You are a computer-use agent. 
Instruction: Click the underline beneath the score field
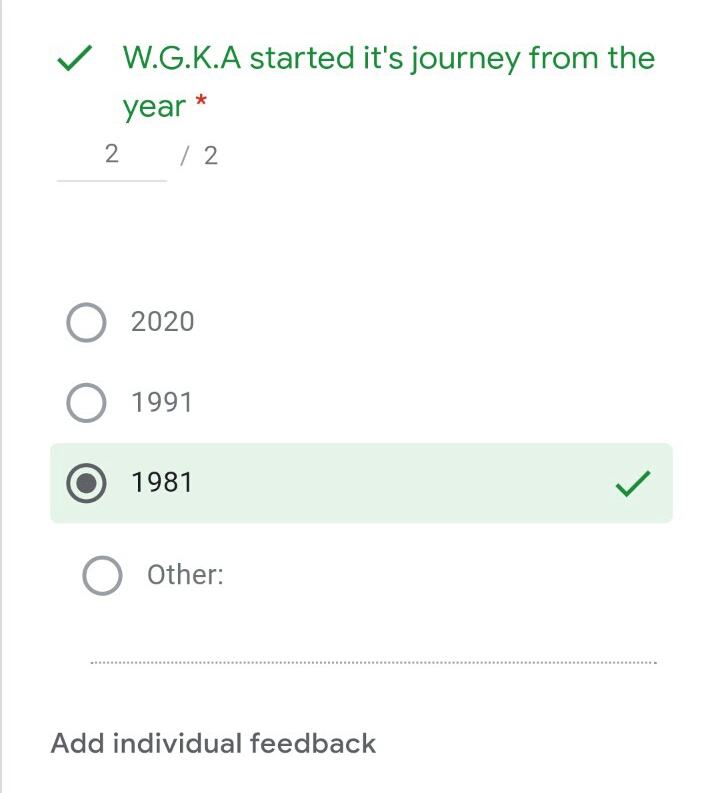click(111, 181)
